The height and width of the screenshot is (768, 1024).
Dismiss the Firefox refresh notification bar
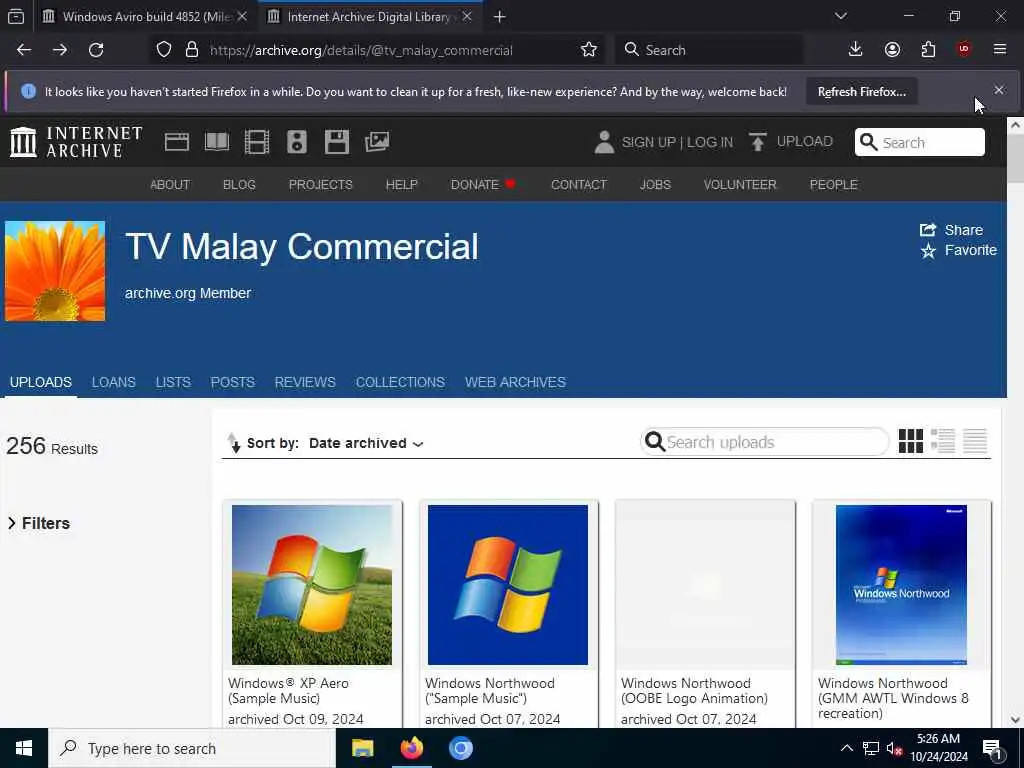pyautogui.click(x=999, y=90)
